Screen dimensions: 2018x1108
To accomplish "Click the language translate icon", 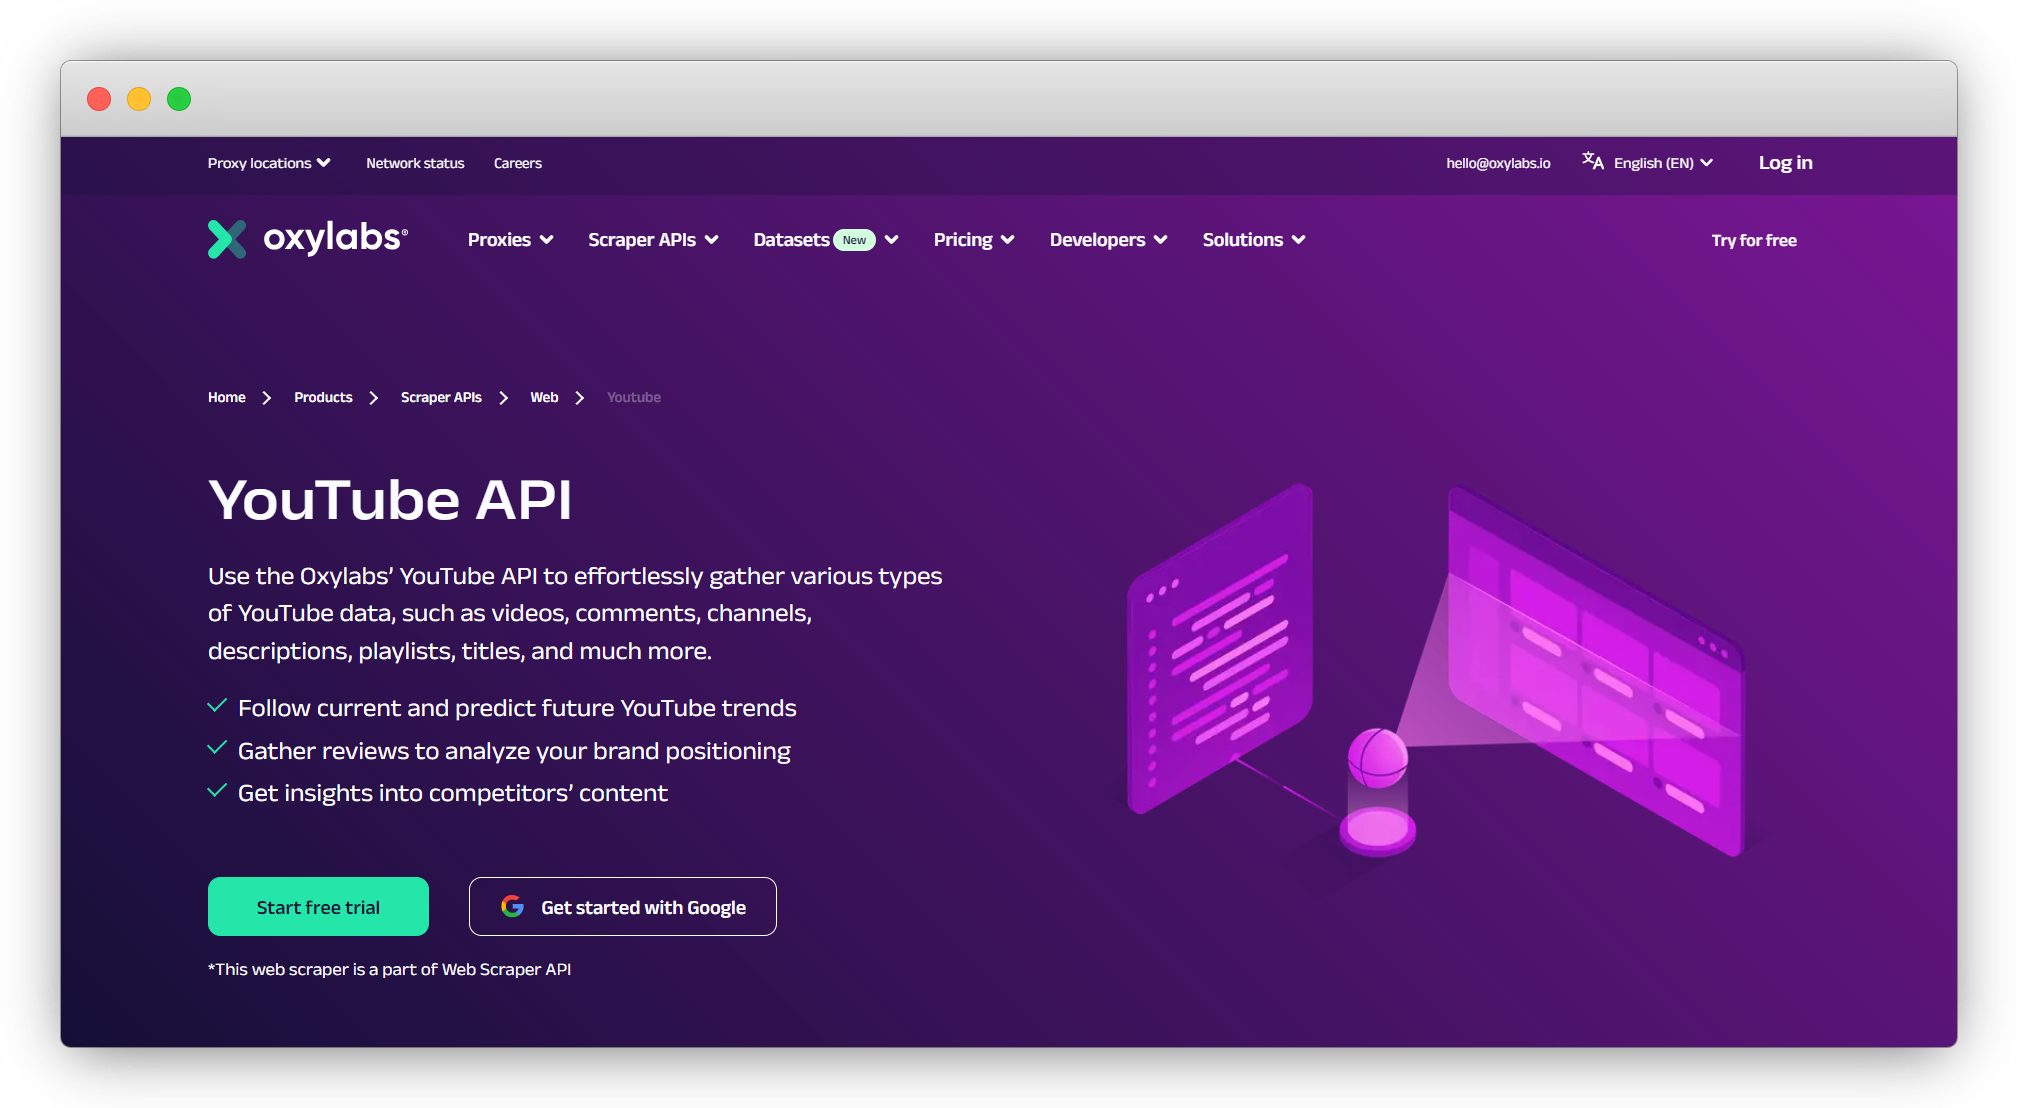I will coord(1593,161).
